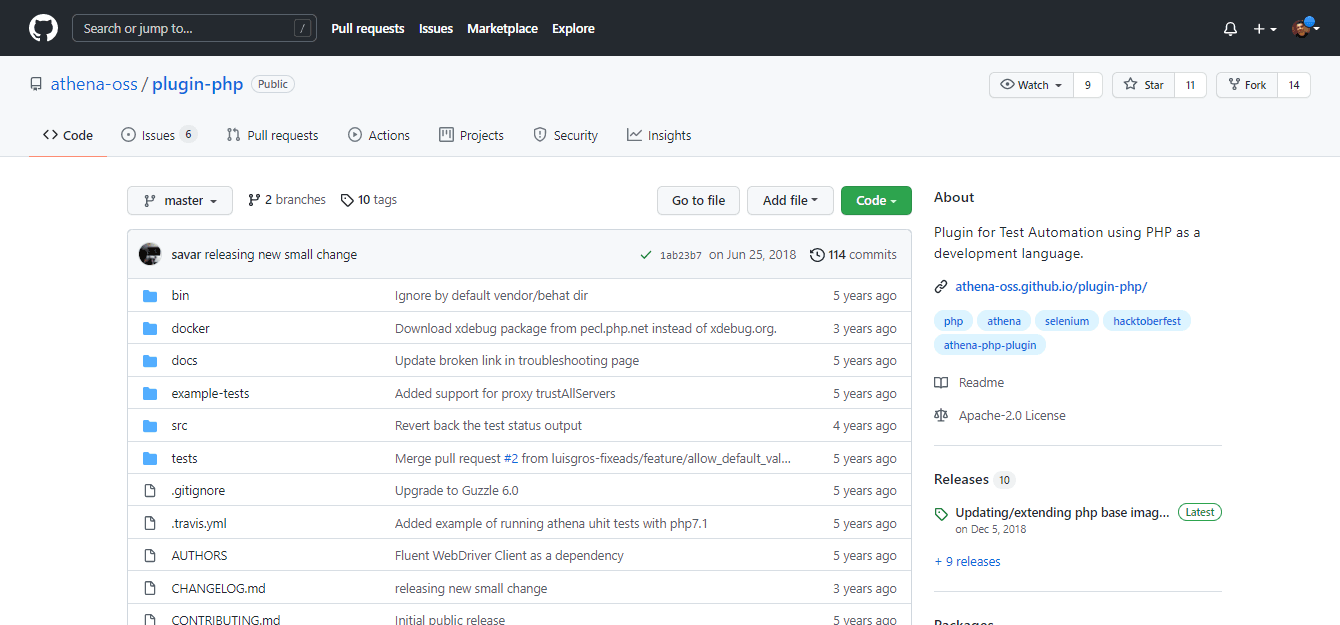The height and width of the screenshot is (625, 1340).
Task: Select the hacktoberfest topic tag
Action: [x=1147, y=321]
